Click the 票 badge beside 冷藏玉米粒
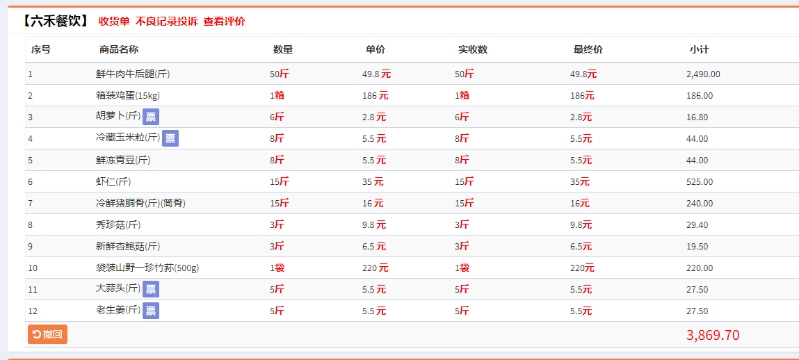The height and width of the screenshot is (360, 799). 170,138
